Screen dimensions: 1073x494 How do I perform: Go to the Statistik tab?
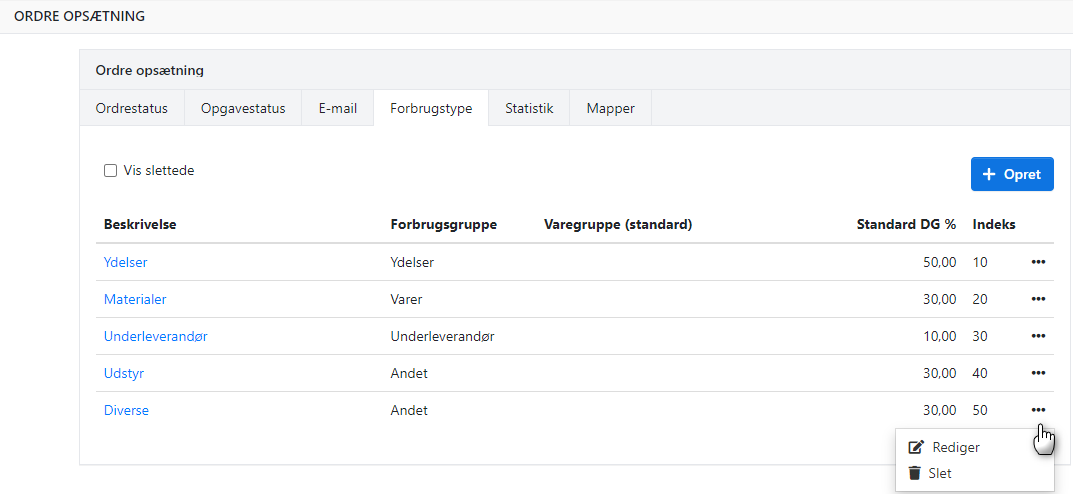tap(529, 108)
